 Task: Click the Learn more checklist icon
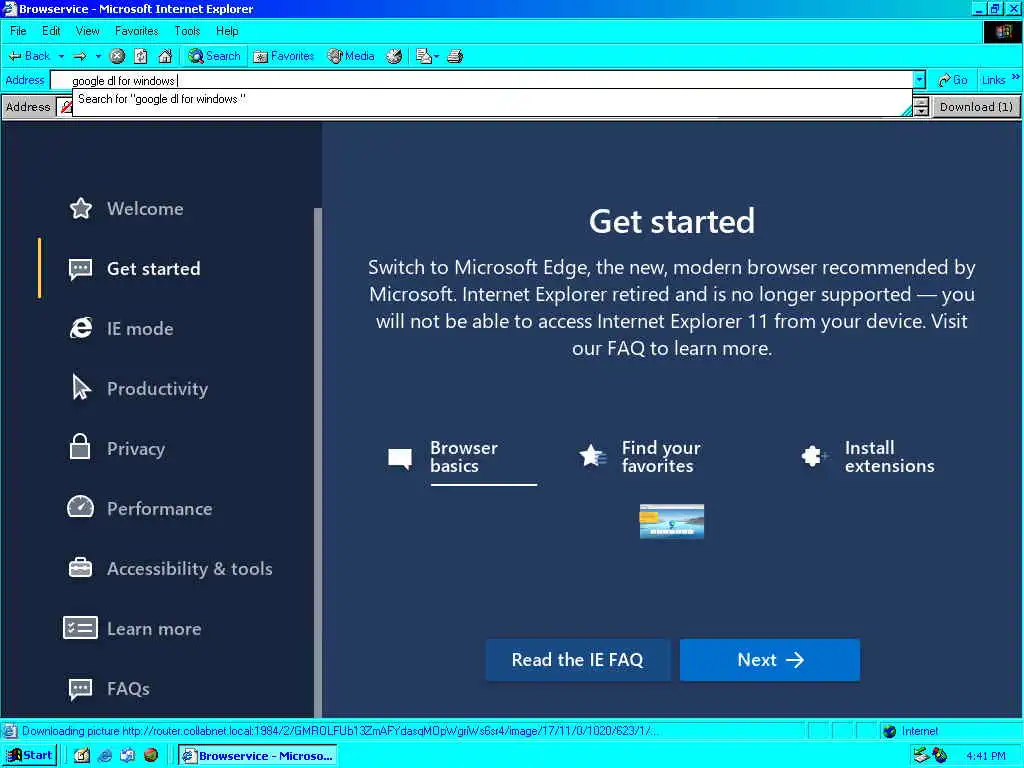pos(80,628)
